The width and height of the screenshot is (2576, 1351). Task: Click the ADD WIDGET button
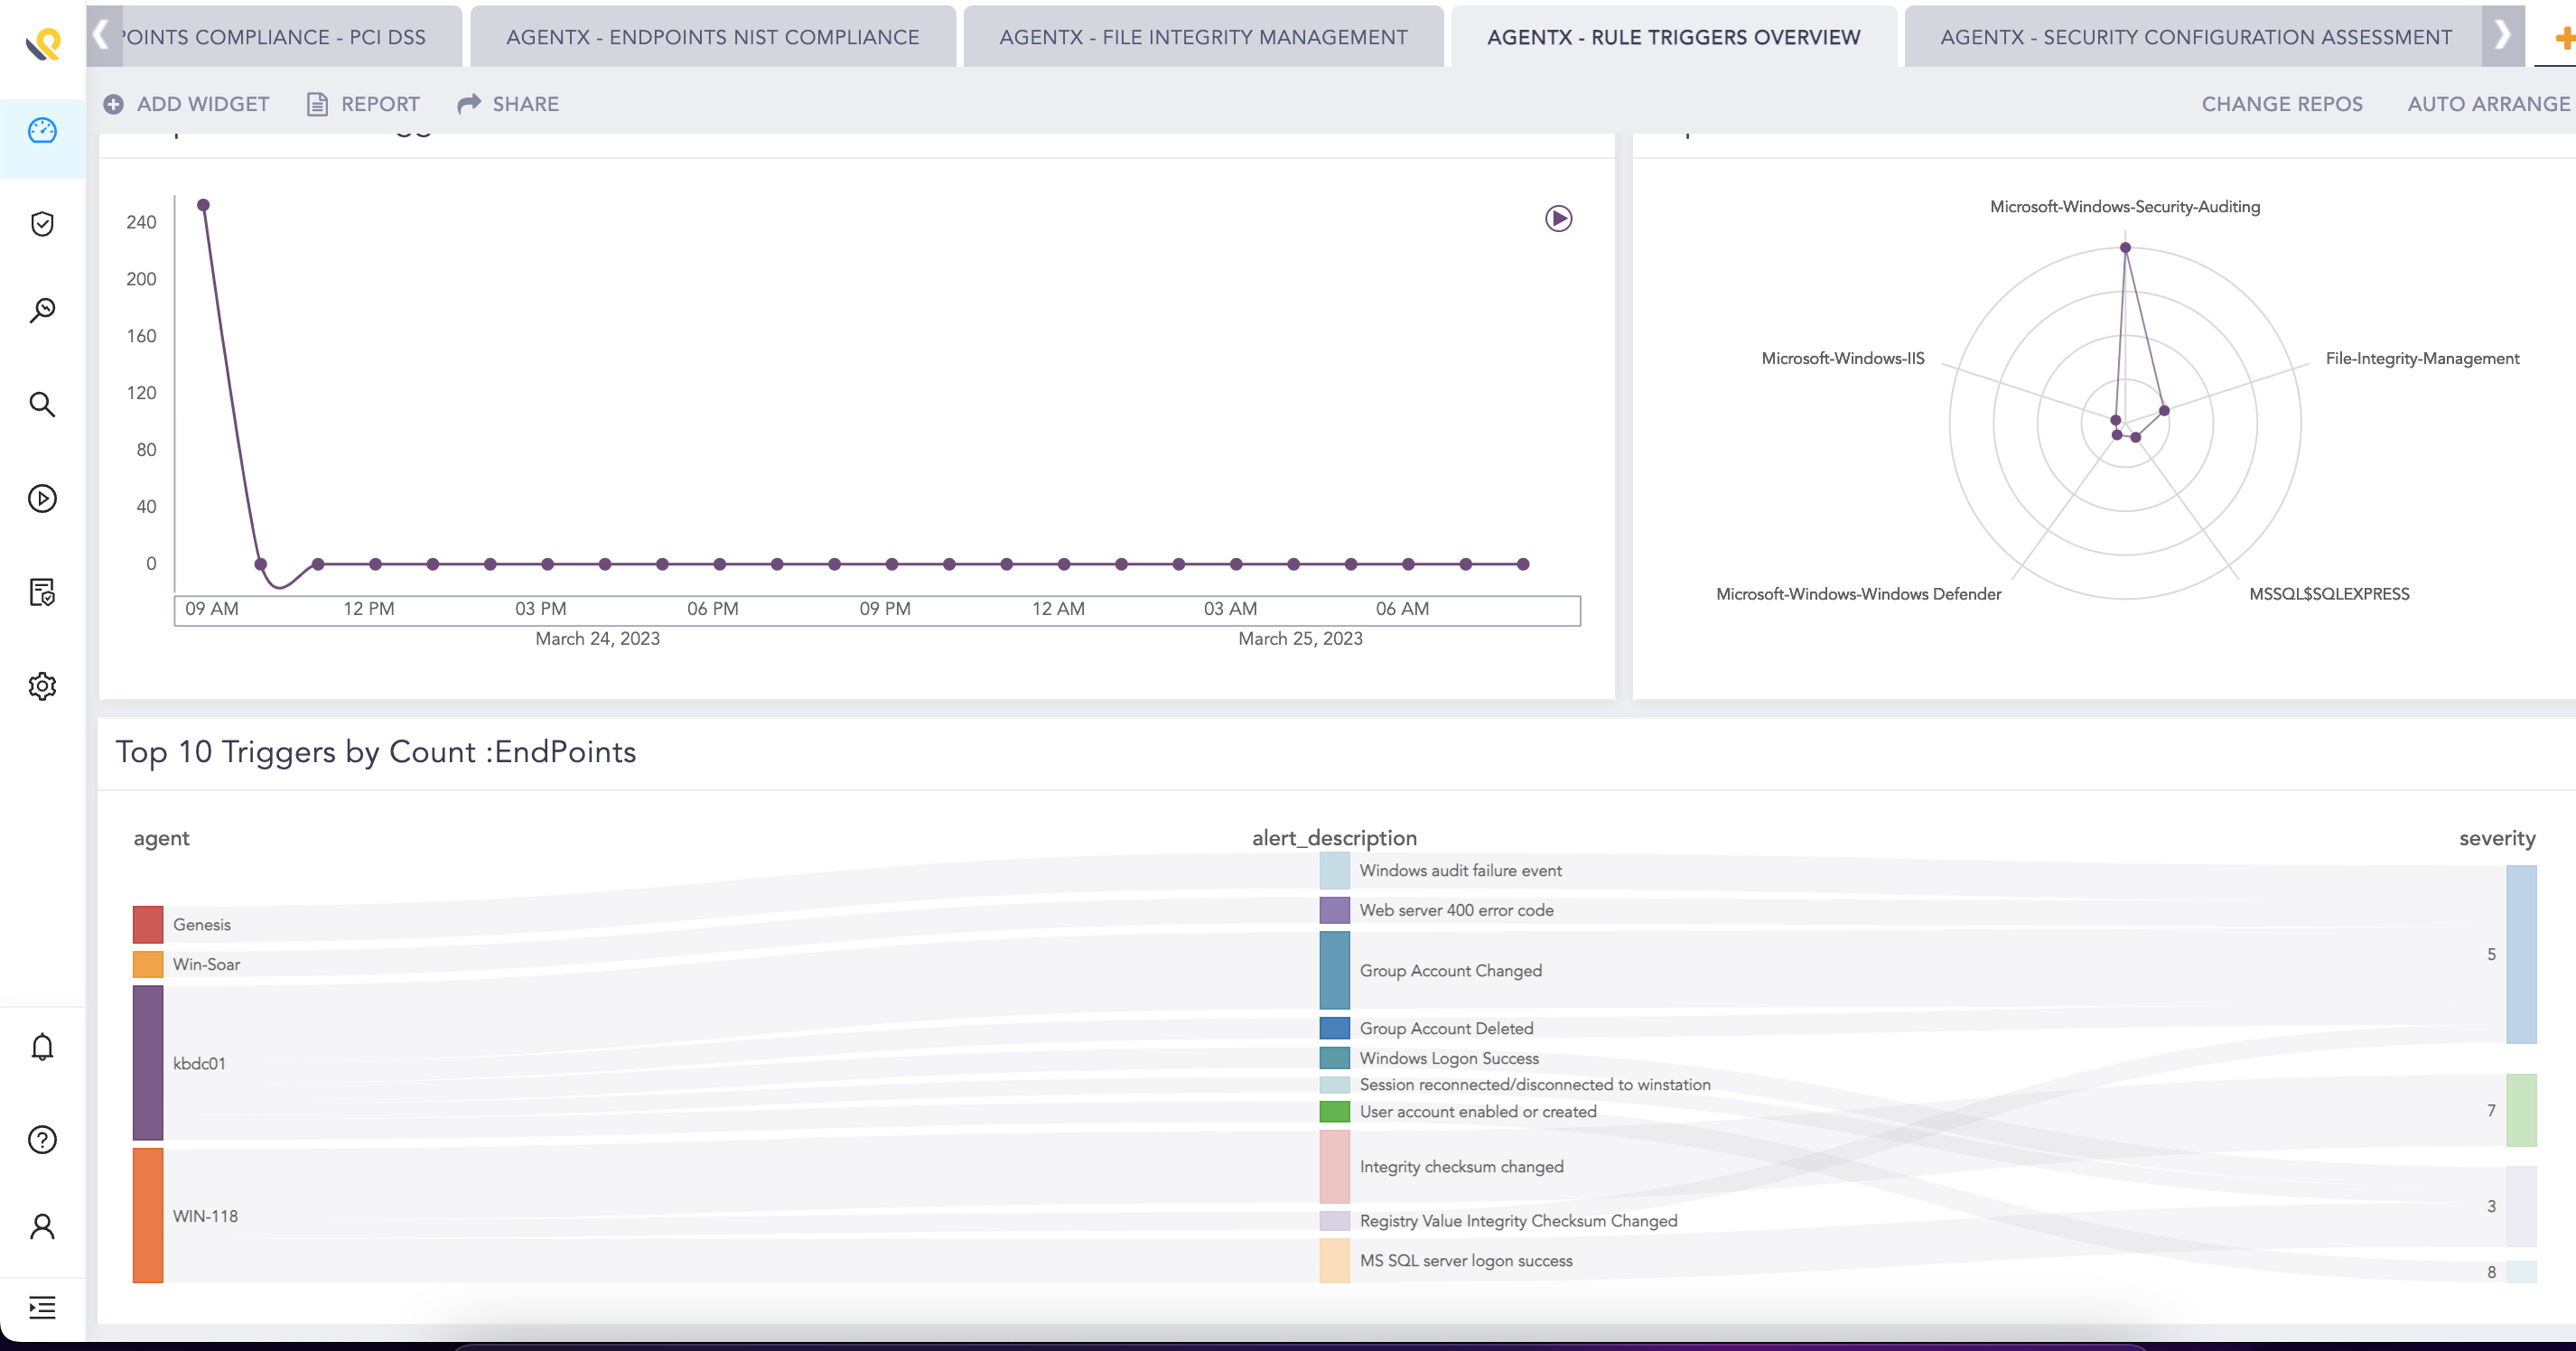coord(186,103)
